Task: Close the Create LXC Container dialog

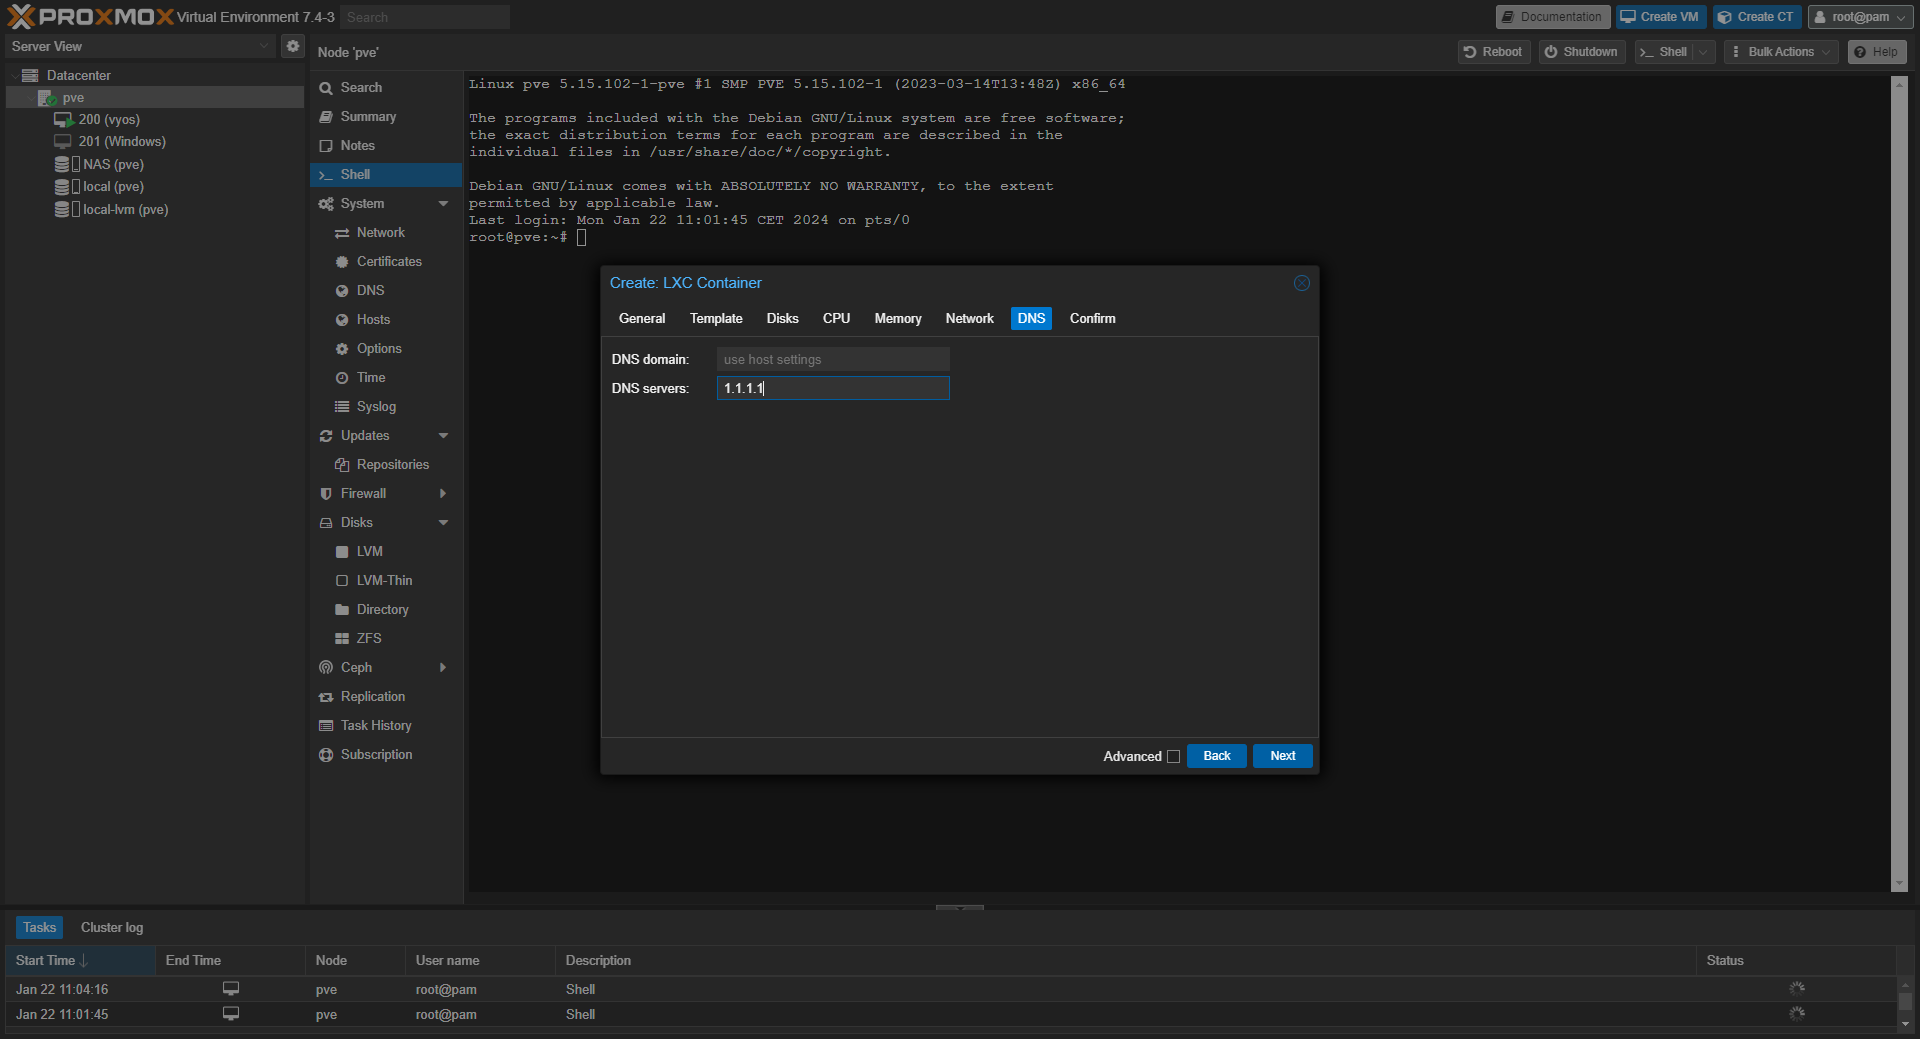Action: pos(1301,283)
